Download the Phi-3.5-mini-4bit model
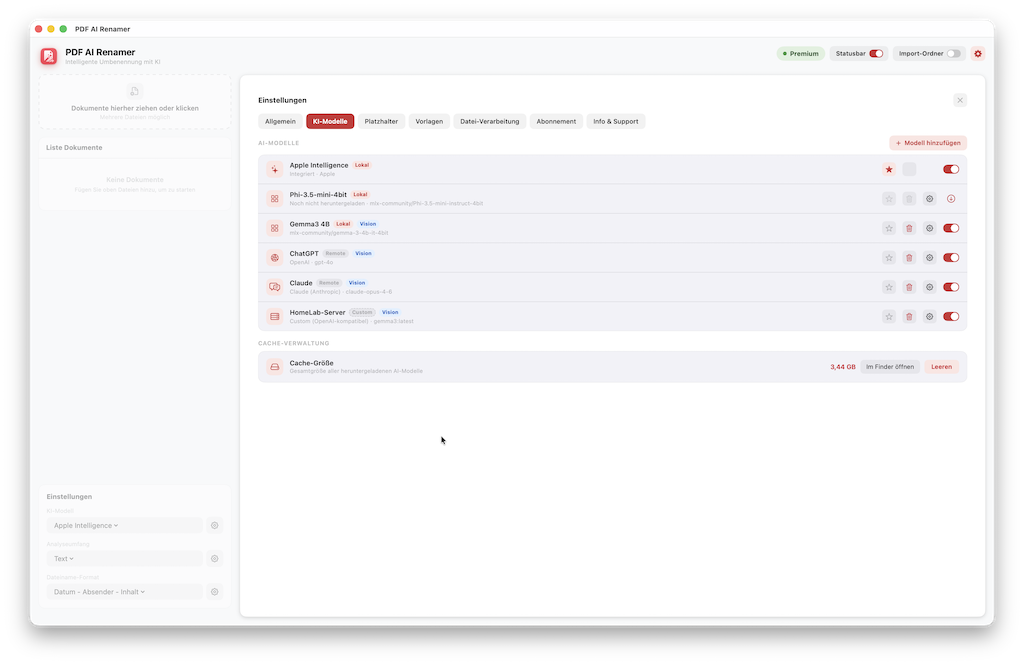Image resolution: width=1024 pixels, height=665 pixels. pyautogui.click(x=951, y=199)
